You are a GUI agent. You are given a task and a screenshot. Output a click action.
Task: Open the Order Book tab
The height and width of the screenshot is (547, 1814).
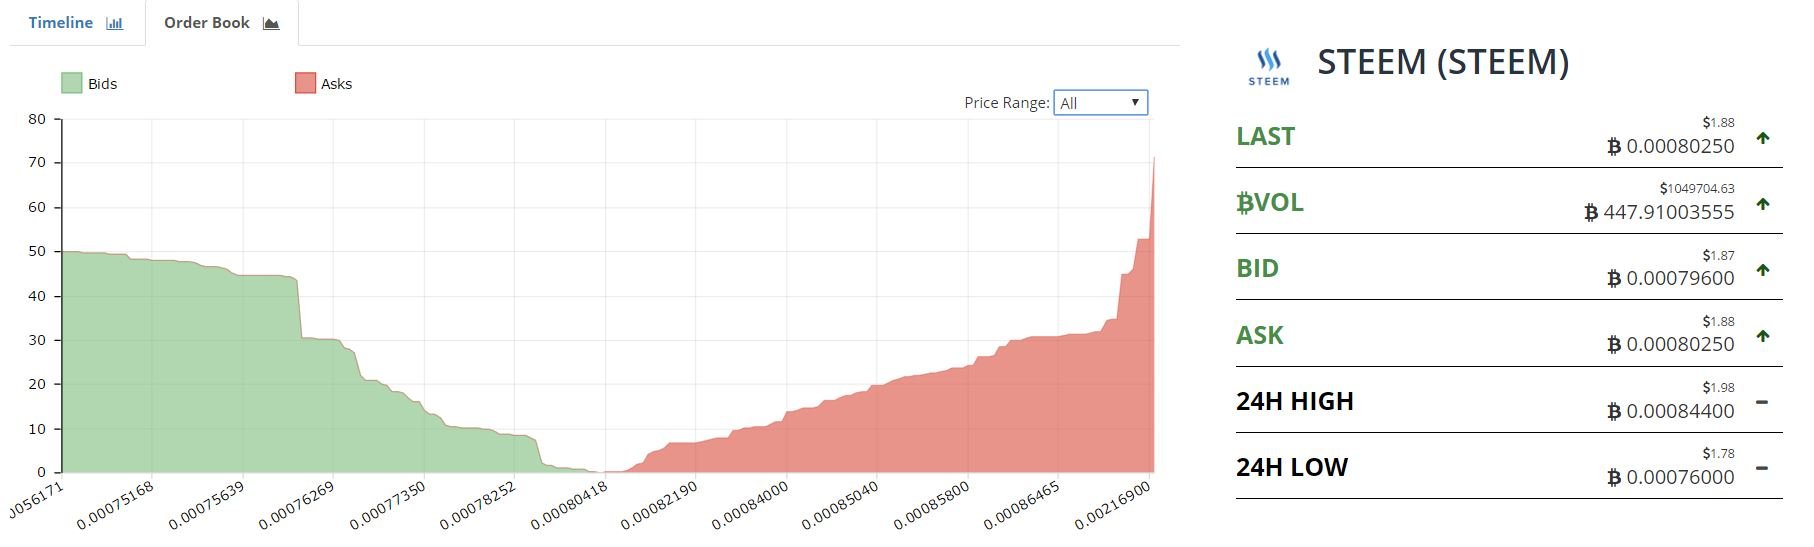pos(221,23)
